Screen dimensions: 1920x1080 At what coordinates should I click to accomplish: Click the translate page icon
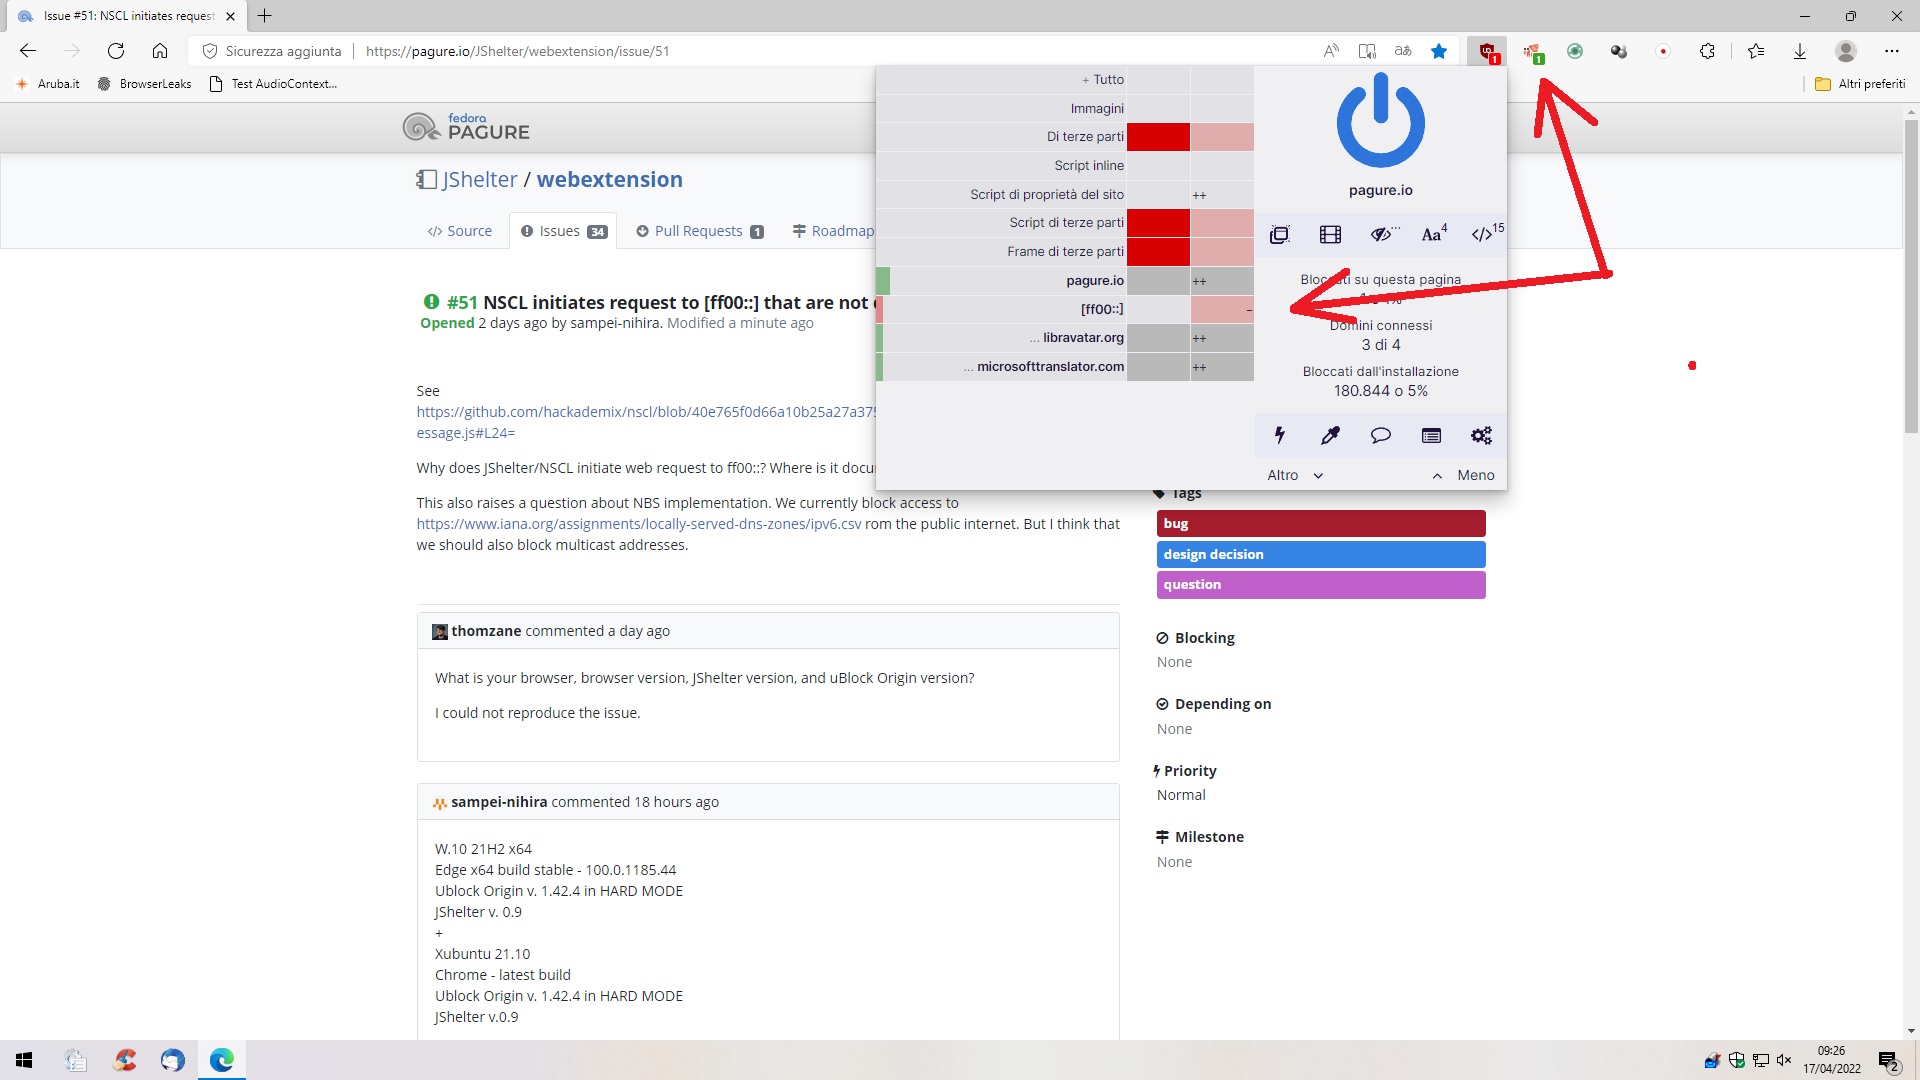tap(1403, 51)
